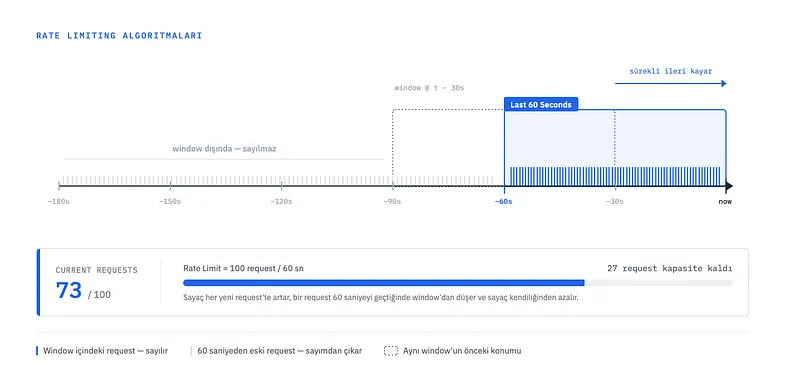
Task: Click the blue legend bar beside 'Window içindeki request'
Action: coord(37,351)
